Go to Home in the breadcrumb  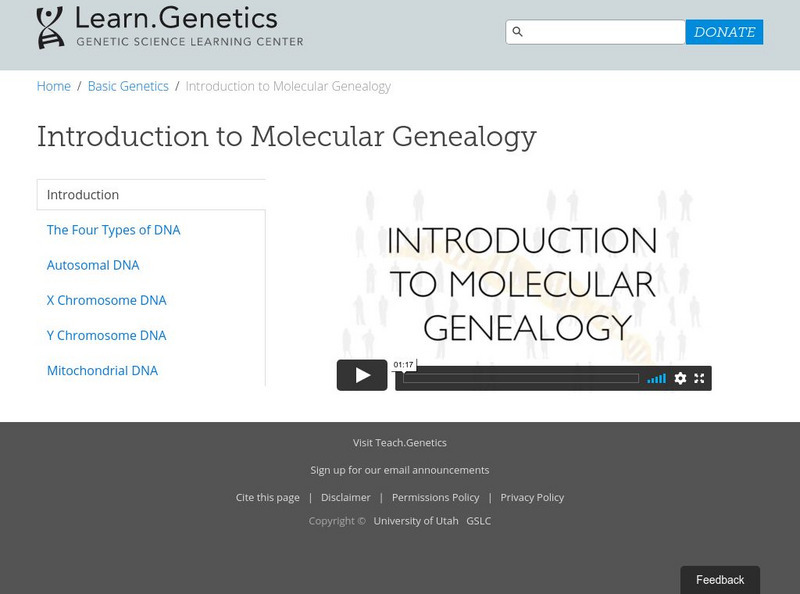tap(54, 86)
